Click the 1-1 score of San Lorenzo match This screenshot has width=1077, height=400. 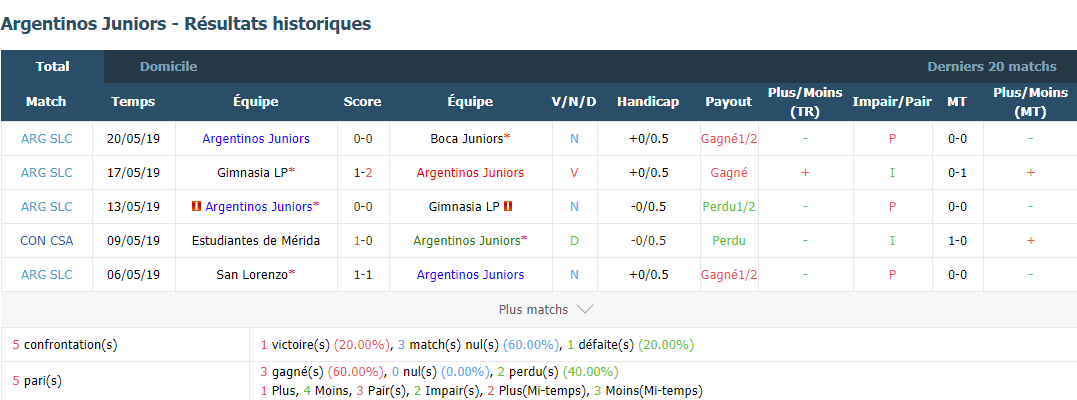pyautogui.click(x=363, y=274)
